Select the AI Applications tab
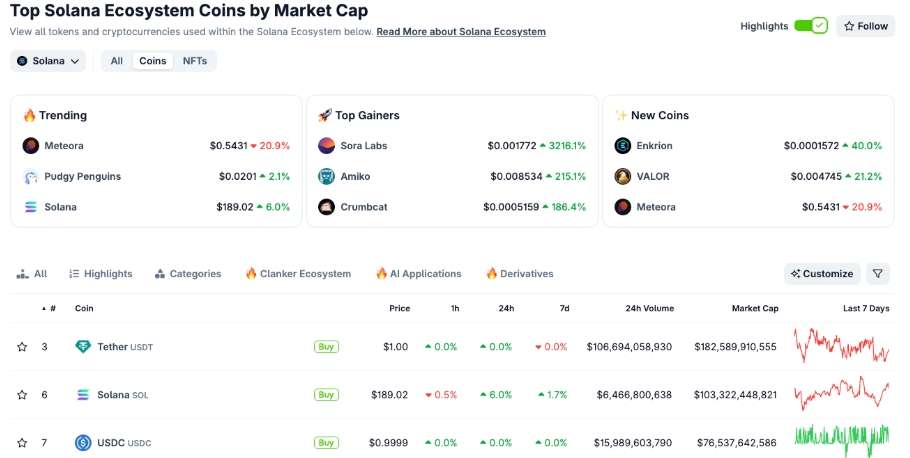 [x=418, y=273]
